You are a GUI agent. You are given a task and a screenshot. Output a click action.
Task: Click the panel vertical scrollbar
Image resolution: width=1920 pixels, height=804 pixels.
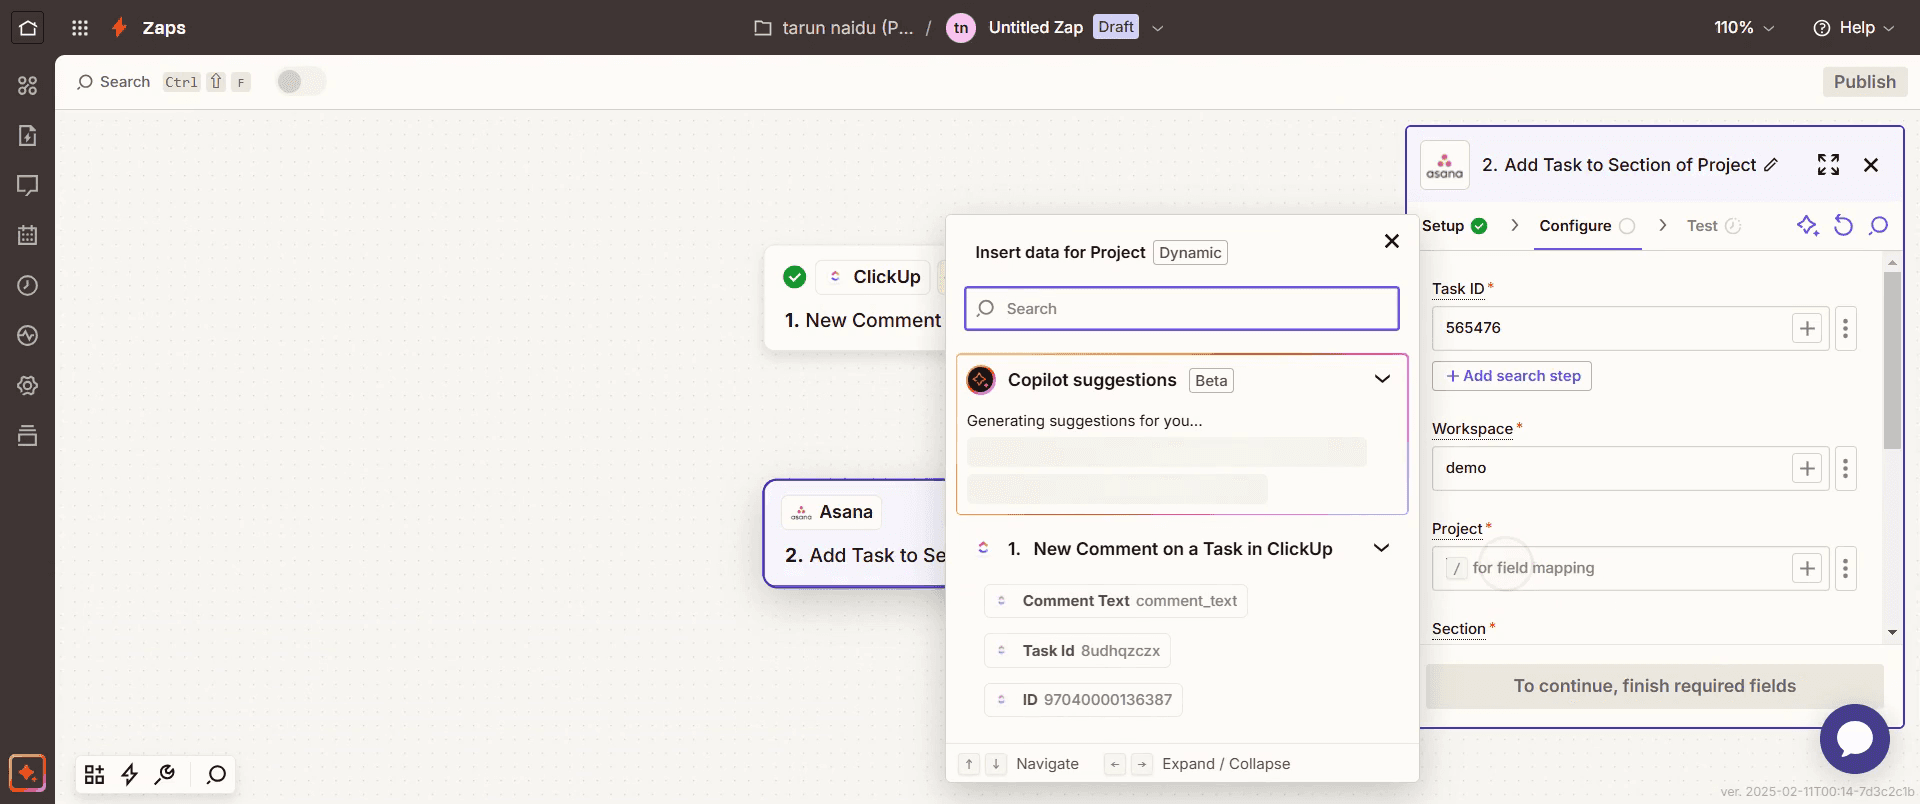coord(1891,360)
